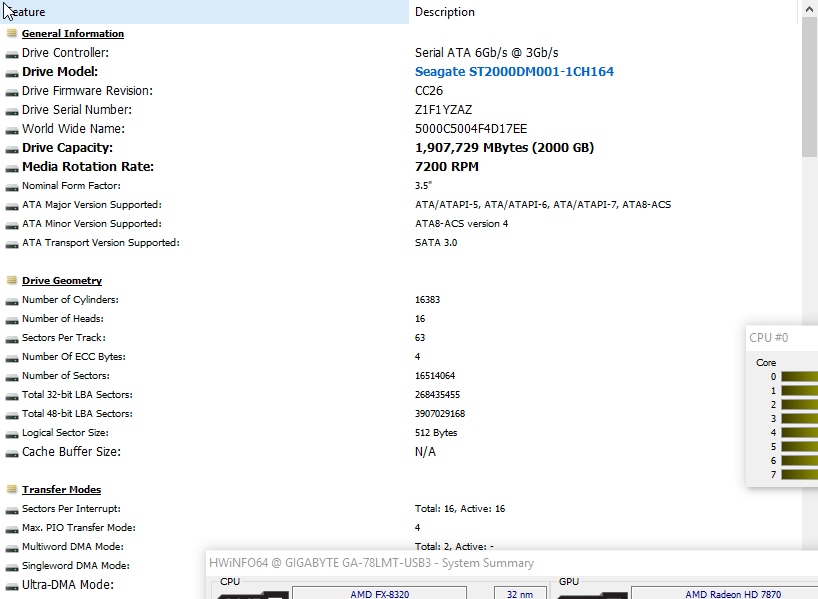
Task: Select the Drive Geometry heading
Action: pos(62,280)
